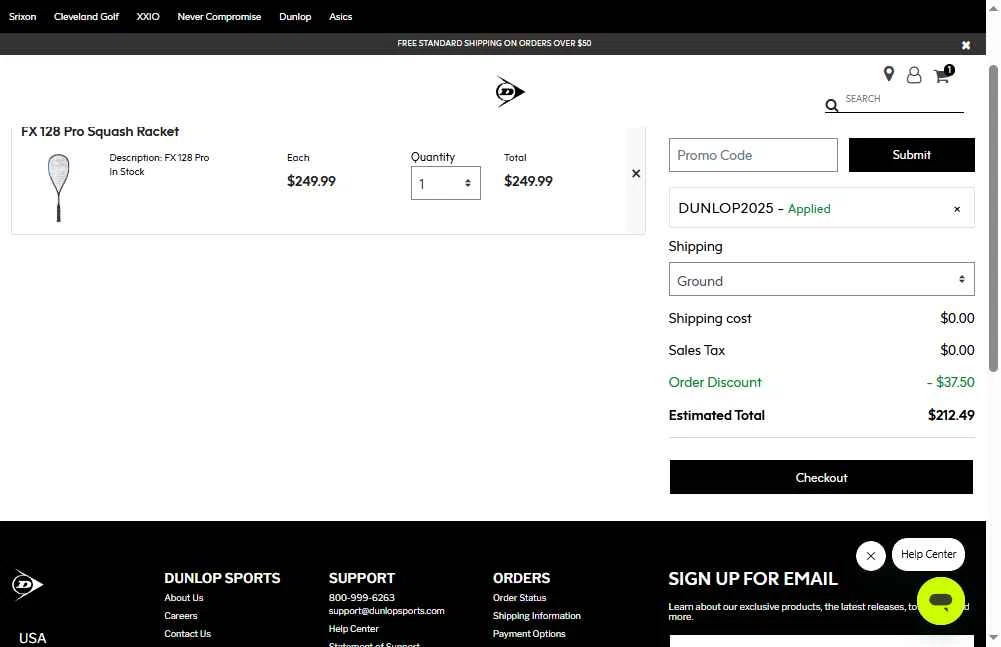The height and width of the screenshot is (647, 1001).
Task: Focus the Promo Code field
Action: click(753, 155)
